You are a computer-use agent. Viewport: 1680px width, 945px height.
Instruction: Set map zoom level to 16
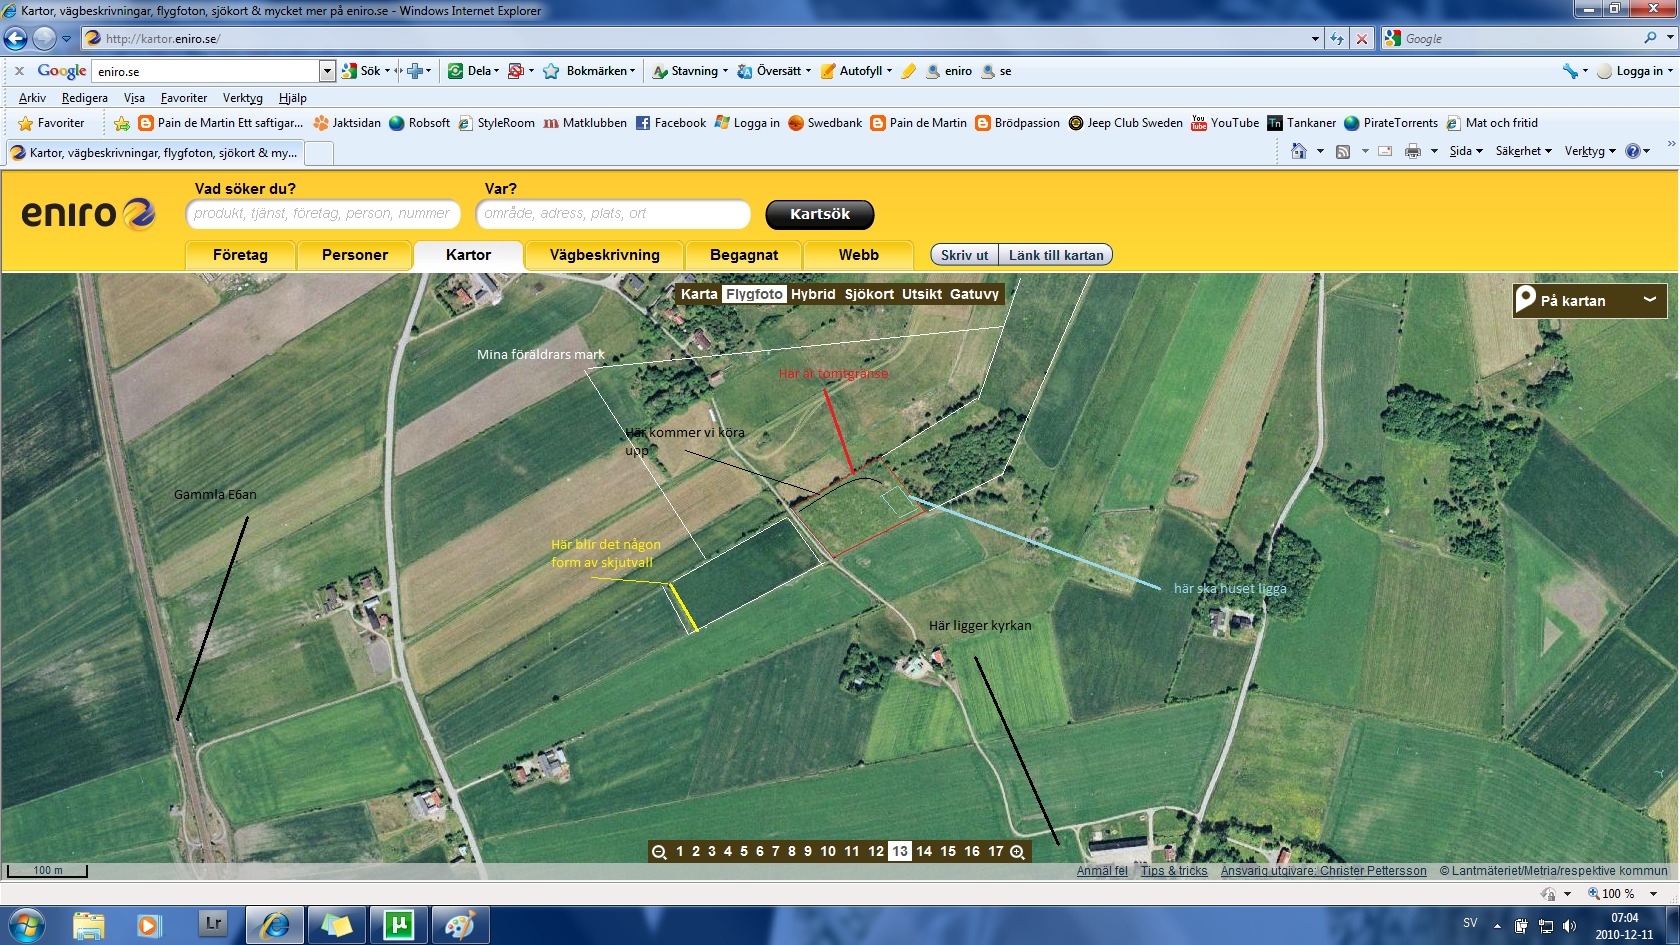pos(972,852)
